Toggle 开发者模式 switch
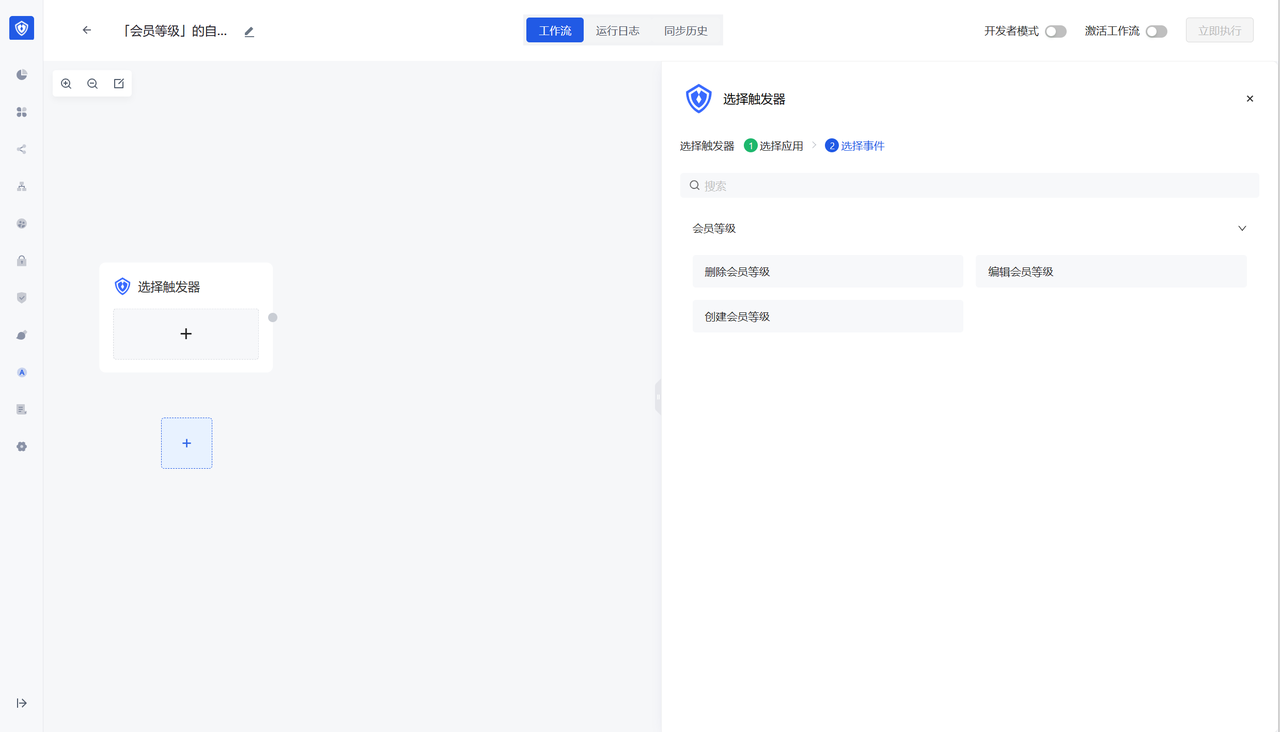 (1055, 32)
